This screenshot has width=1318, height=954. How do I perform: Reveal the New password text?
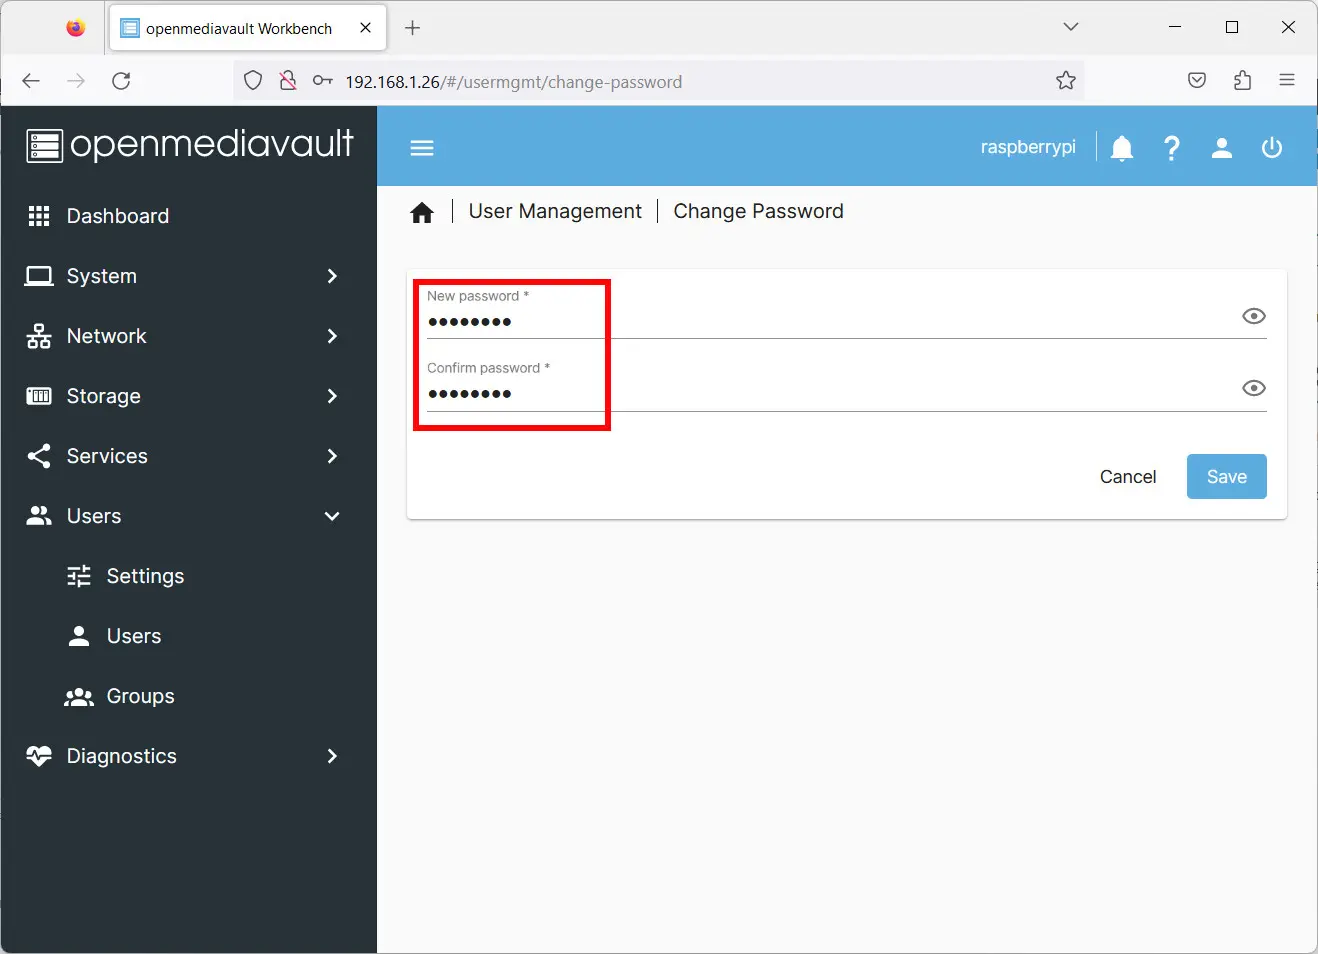coord(1253,316)
